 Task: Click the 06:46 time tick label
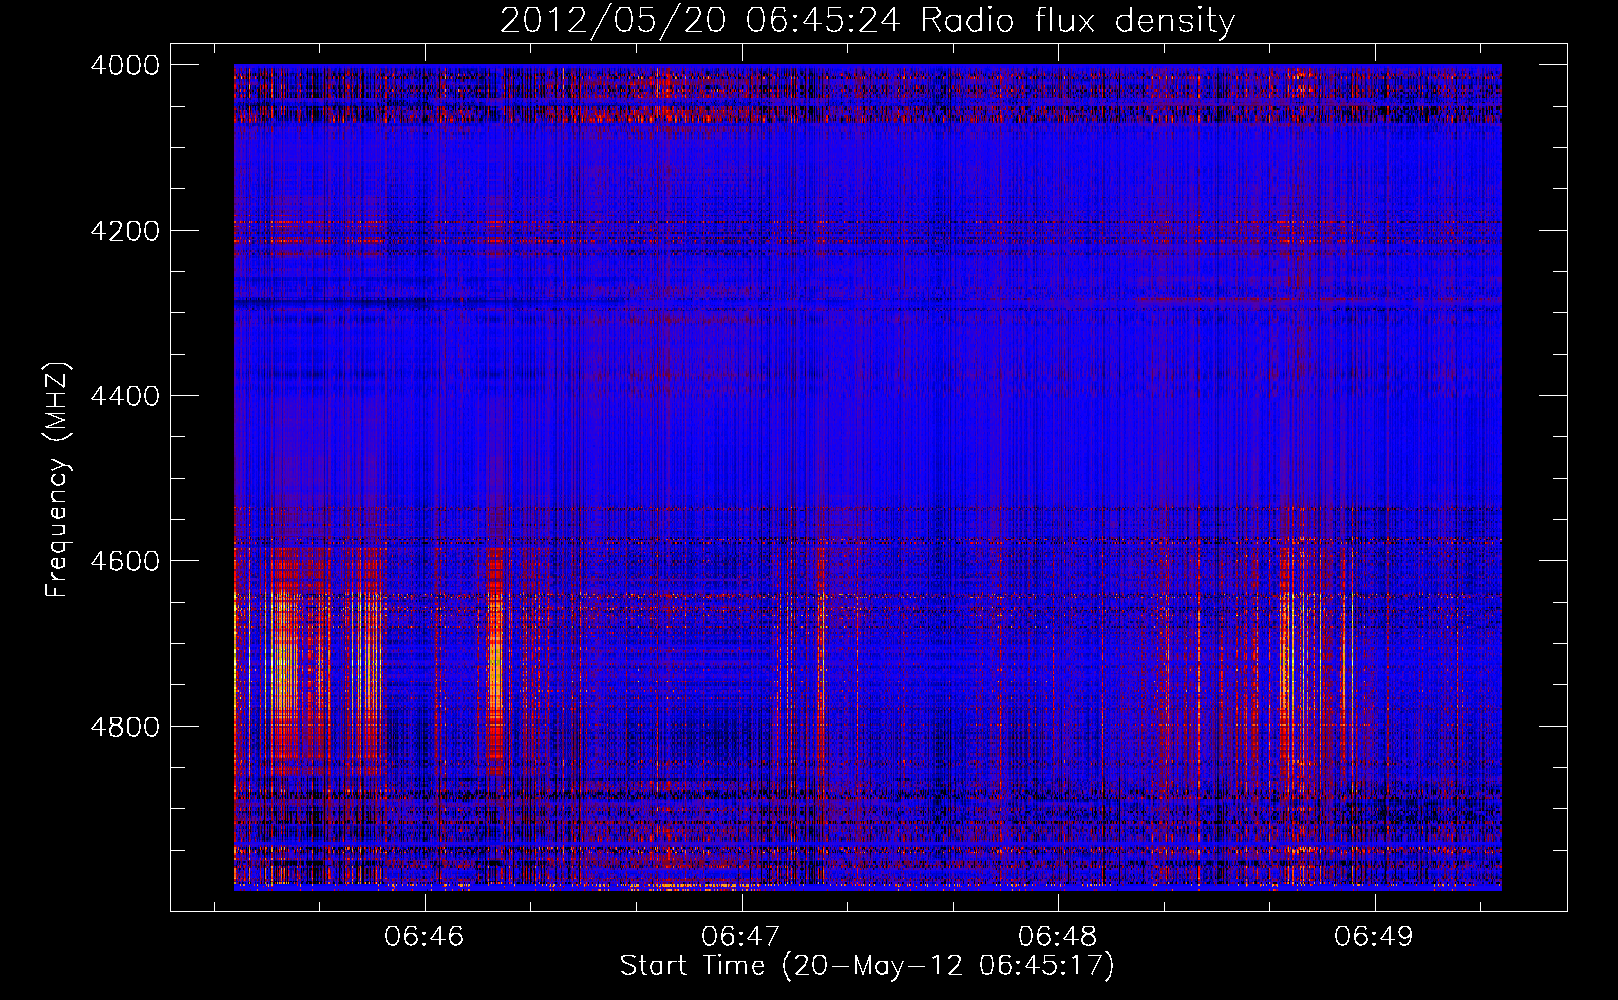[425, 936]
